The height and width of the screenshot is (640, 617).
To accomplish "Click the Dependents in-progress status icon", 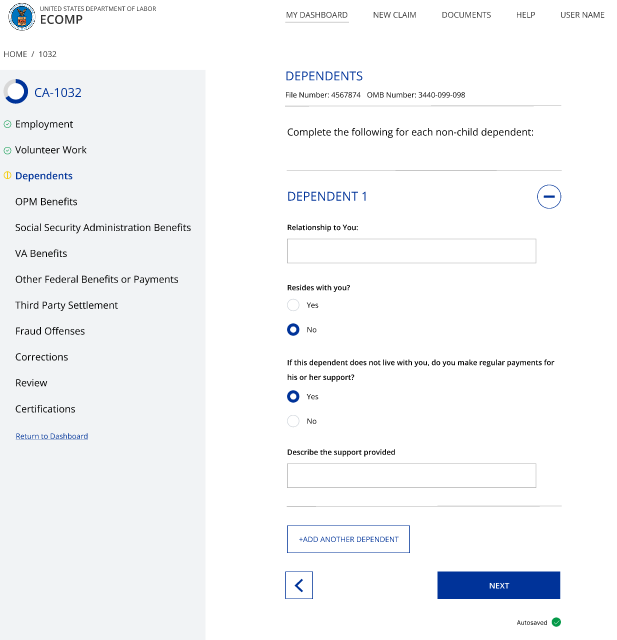I will pyautogui.click(x=7, y=176).
